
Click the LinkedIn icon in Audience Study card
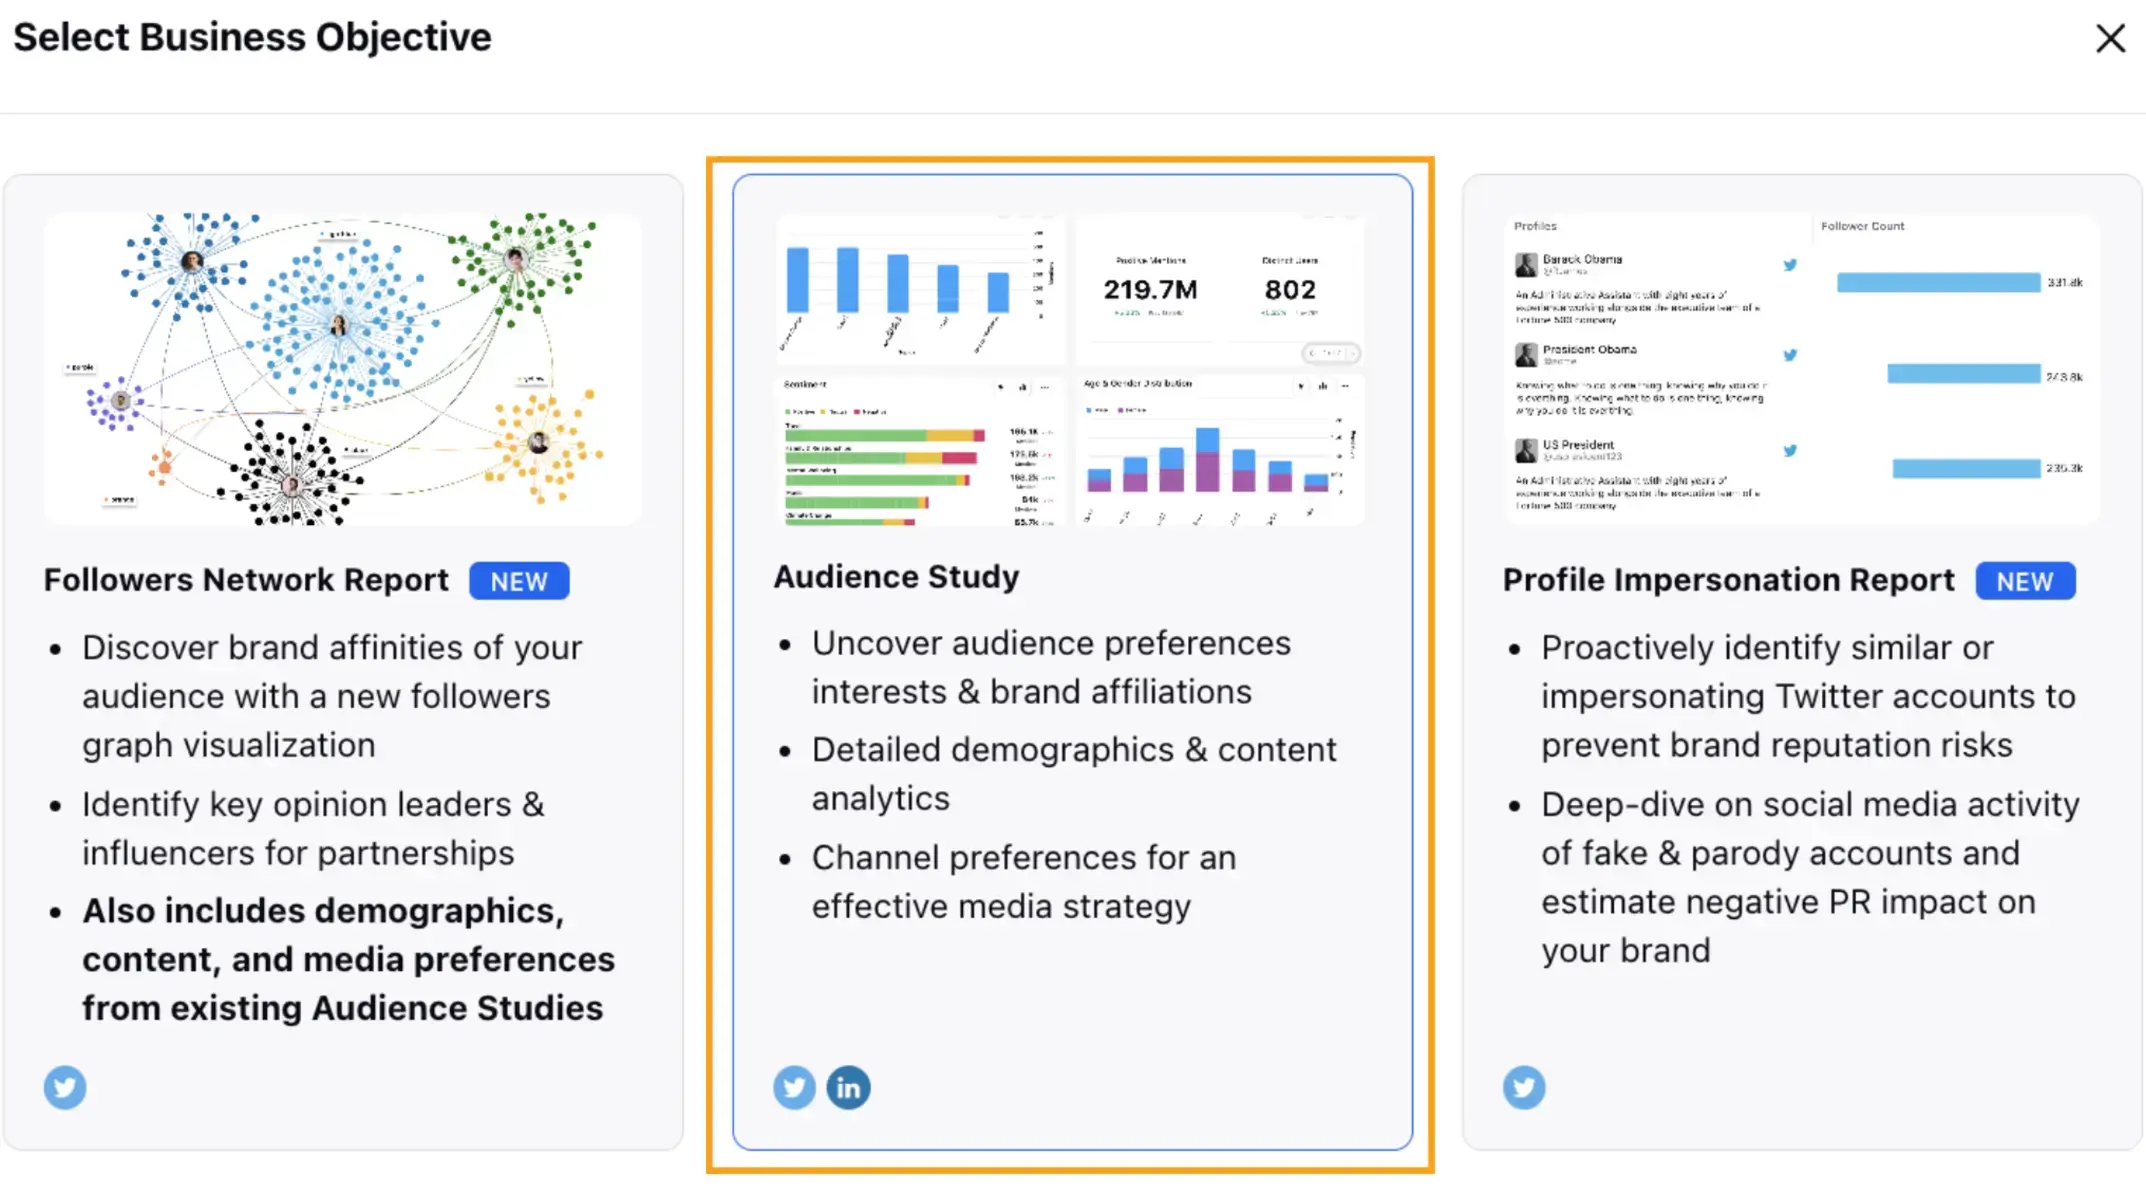[848, 1087]
